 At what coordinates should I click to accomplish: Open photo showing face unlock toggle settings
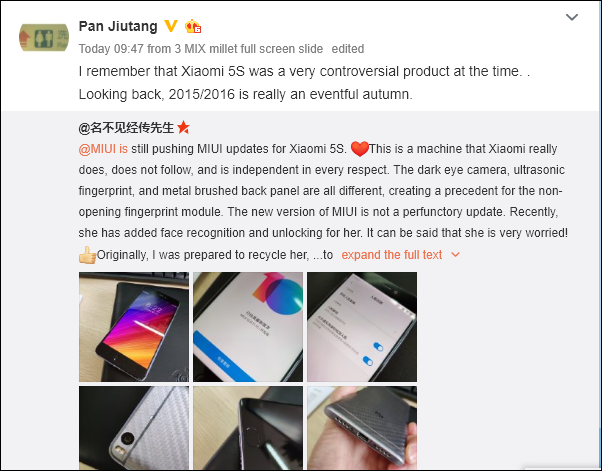(362, 327)
